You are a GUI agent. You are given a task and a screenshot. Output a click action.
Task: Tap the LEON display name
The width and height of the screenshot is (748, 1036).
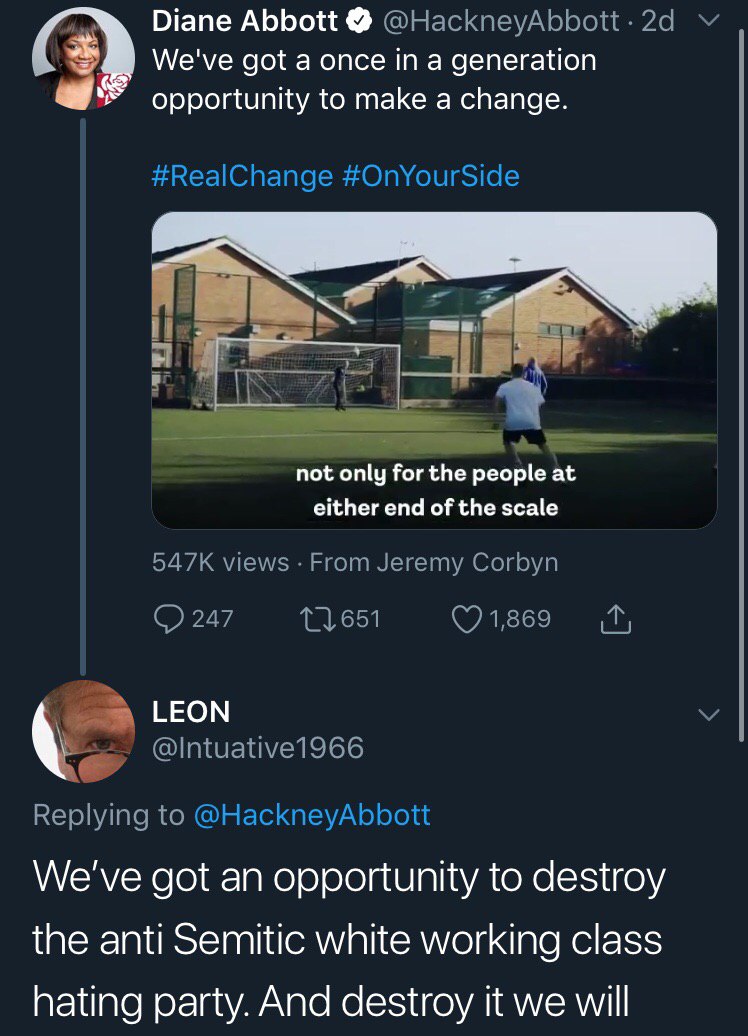pyautogui.click(x=191, y=712)
